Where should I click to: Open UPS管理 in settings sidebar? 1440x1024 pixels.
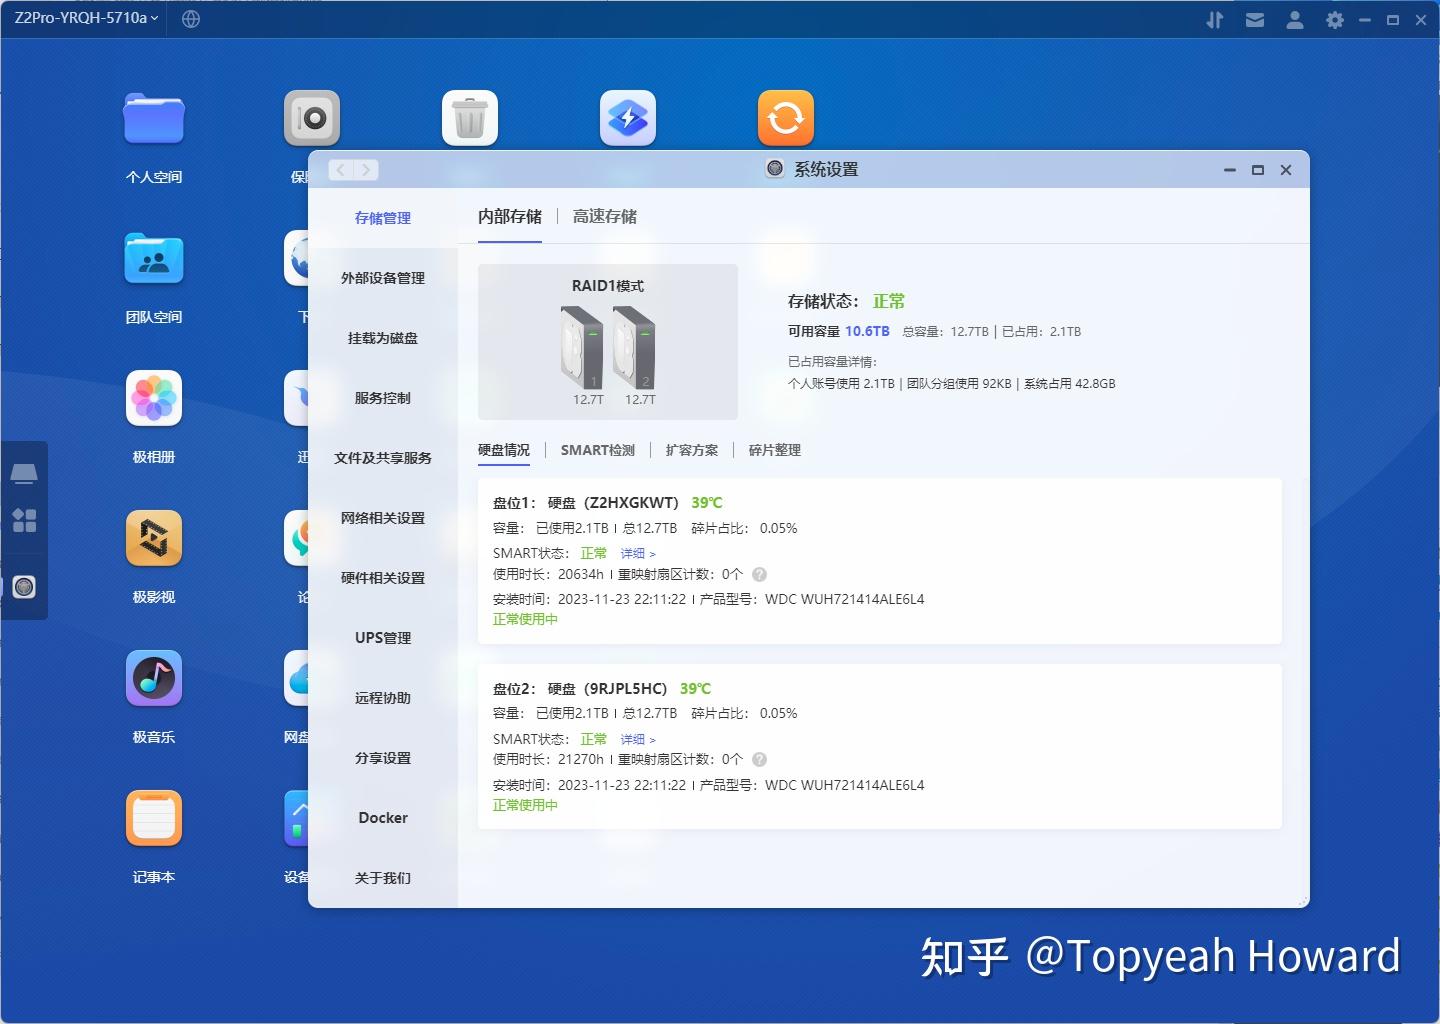click(x=383, y=638)
